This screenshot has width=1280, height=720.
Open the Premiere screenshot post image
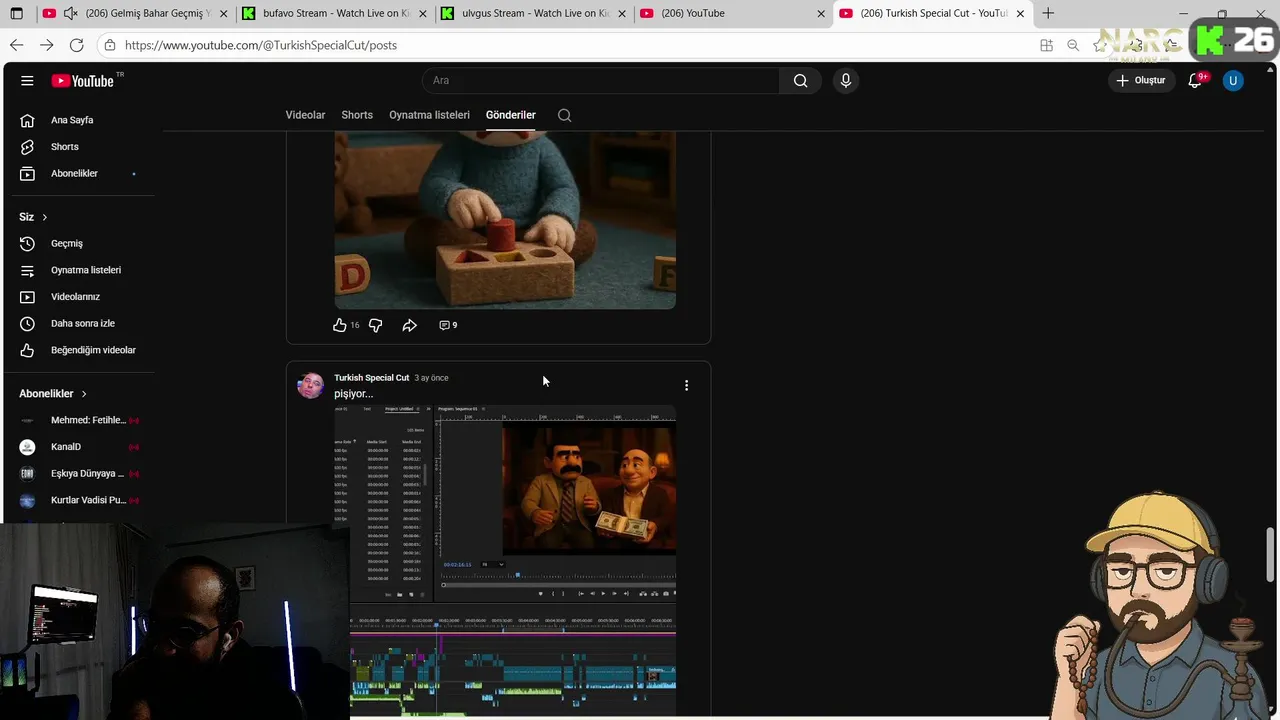[x=505, y=561]
